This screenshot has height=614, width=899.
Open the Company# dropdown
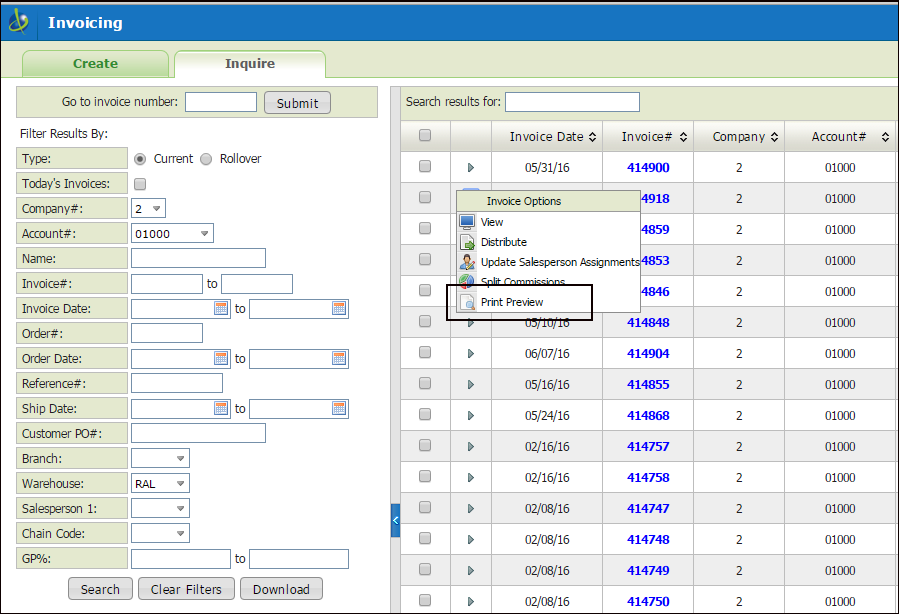[x=148, y=209]
